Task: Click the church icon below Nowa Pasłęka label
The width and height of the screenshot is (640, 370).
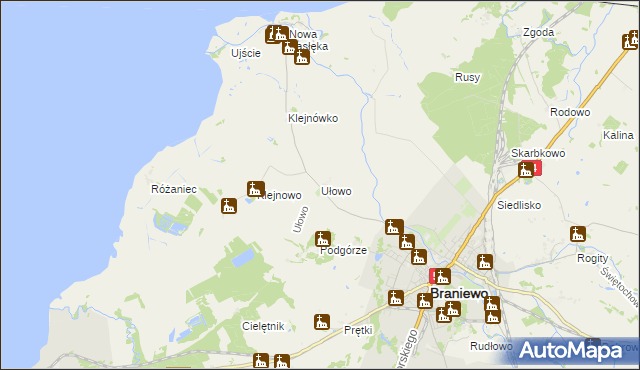Action: (302, 57)
